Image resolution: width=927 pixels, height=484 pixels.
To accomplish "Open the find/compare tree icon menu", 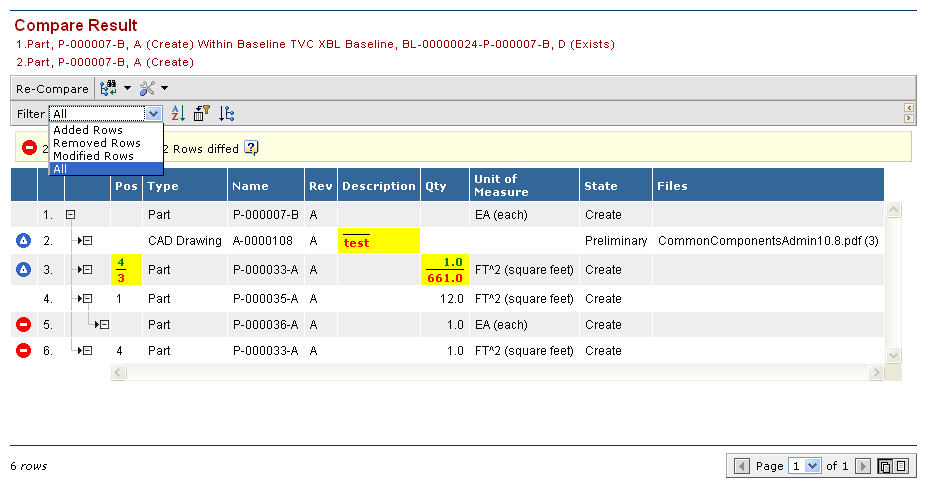I will [108, 89].
